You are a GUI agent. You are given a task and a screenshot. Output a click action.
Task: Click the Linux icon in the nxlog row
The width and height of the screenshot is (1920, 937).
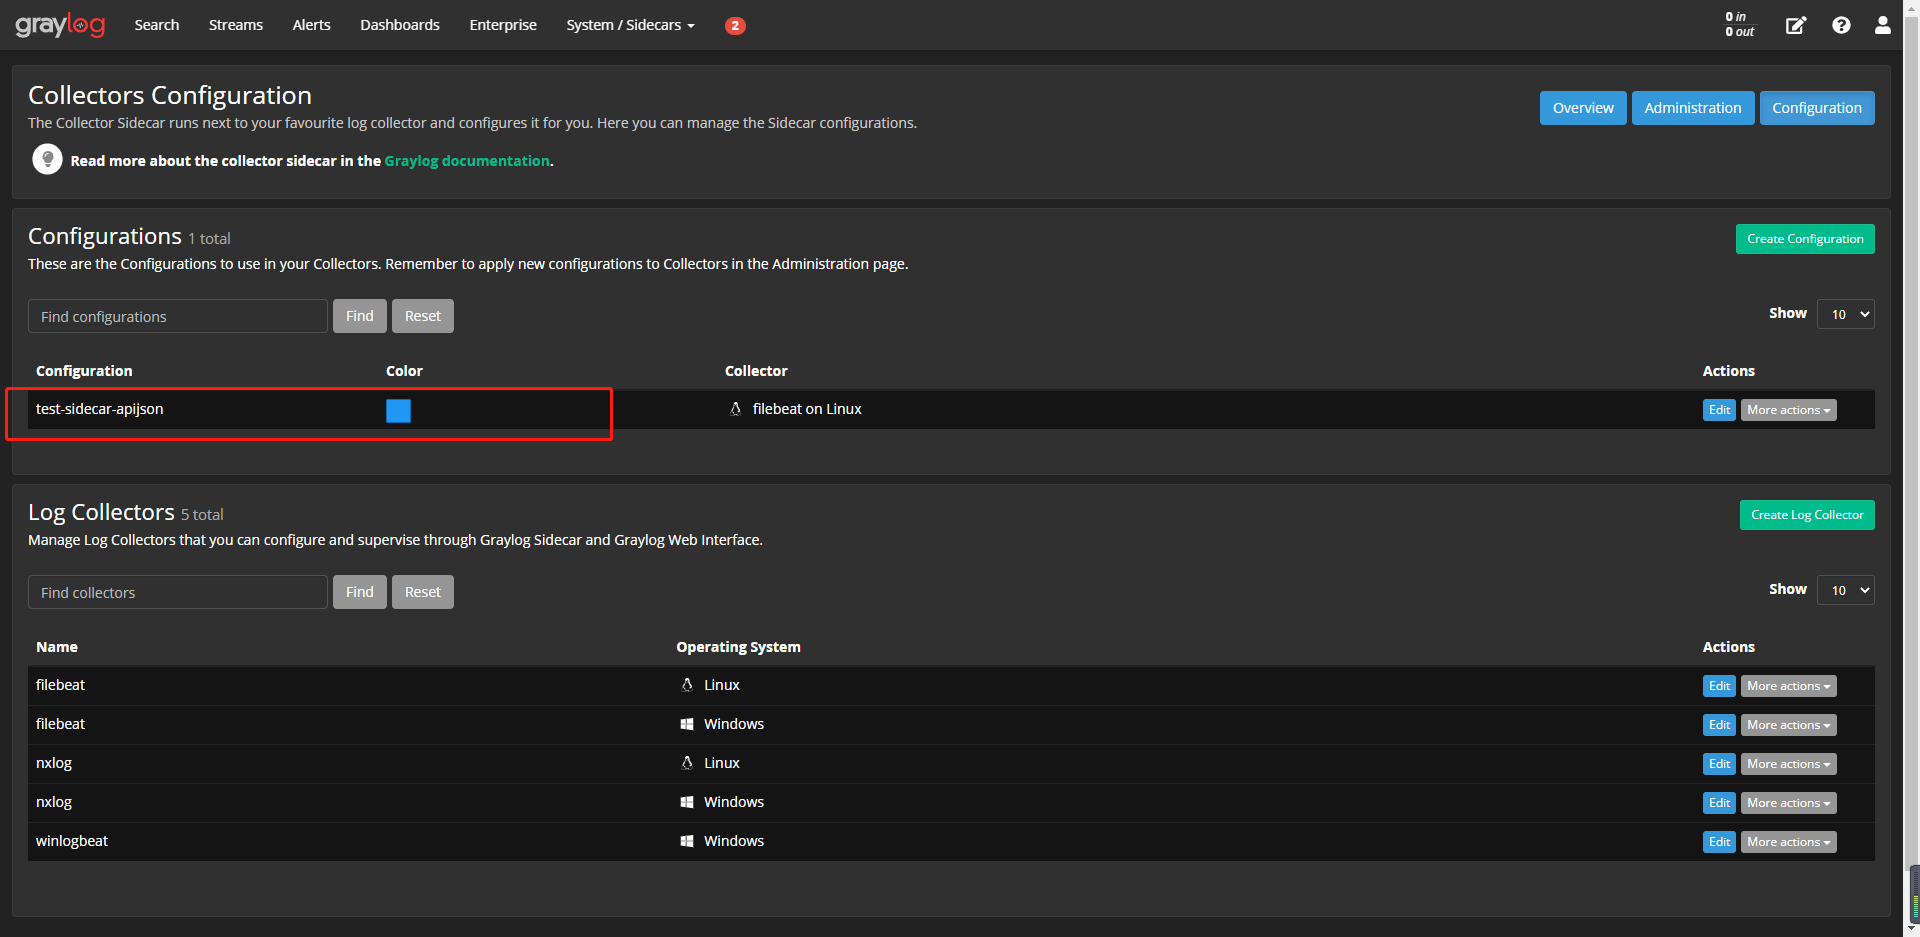[x=687, y=762]
